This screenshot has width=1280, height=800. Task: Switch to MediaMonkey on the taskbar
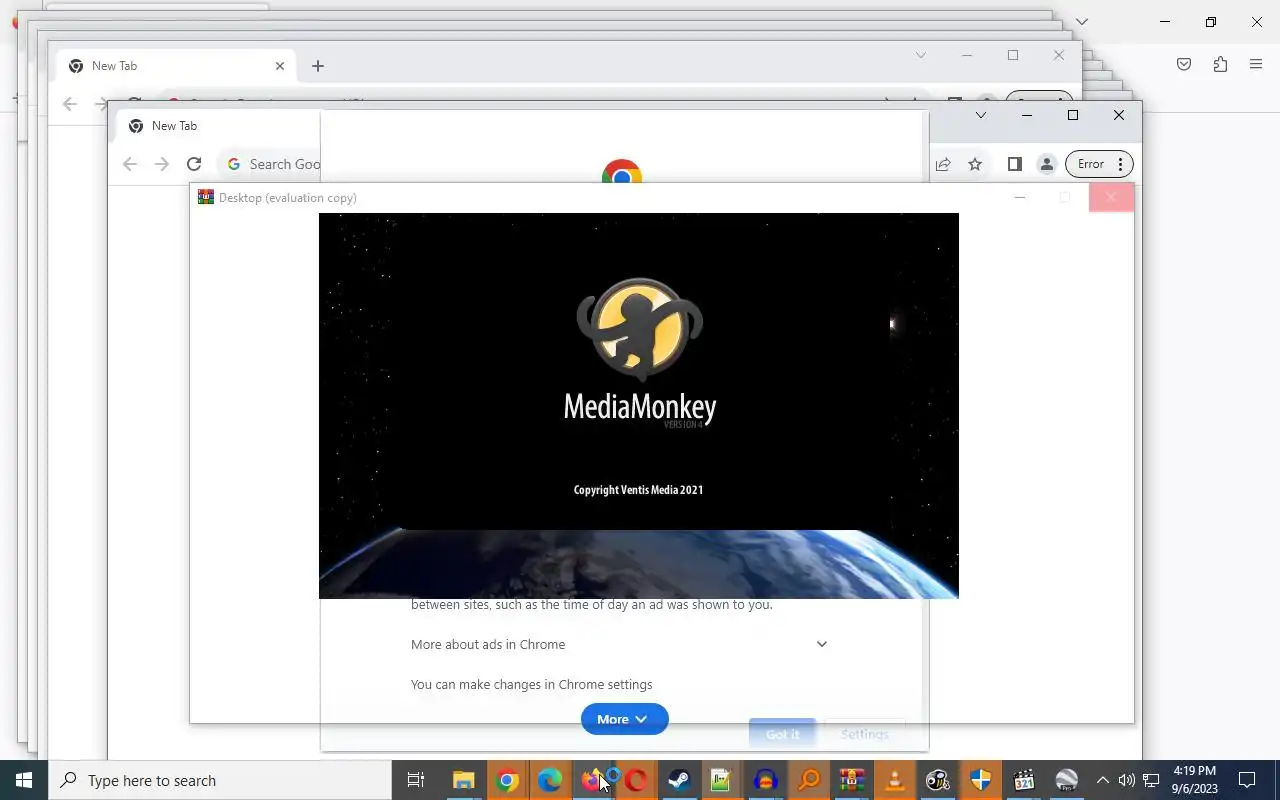tap(938, 780)
